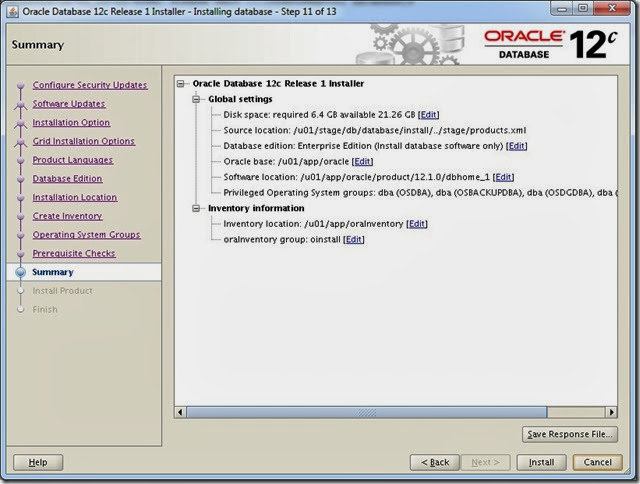Collapse the Inventory information tree node
This screenshot has width=640, height=484.
point(196,209)
